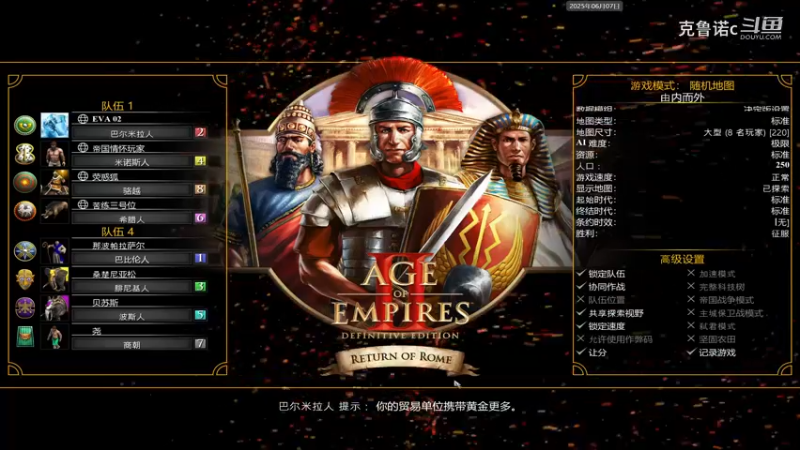Open EVA 02's blue player avatar
The width and height of the screenshot is (800, 450).
pyautogui.click(x=55, y=125)
